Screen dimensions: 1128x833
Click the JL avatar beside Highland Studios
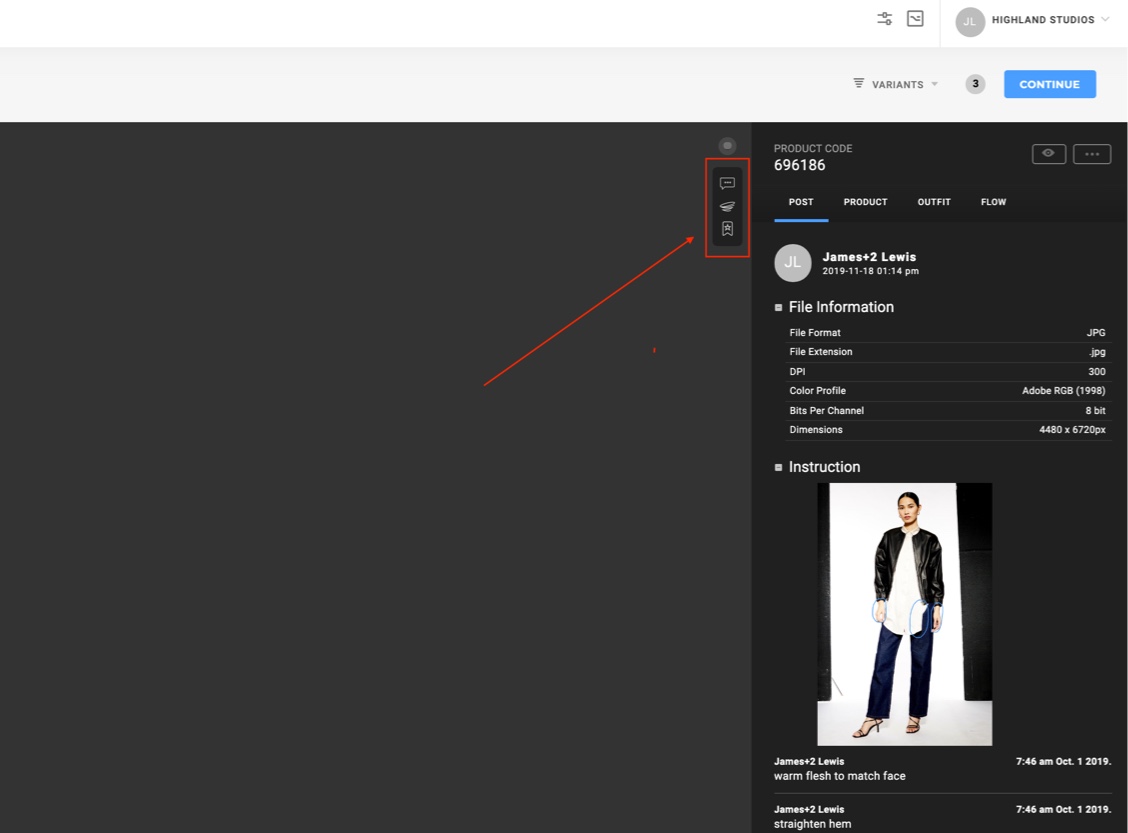[x=970, y=22]
